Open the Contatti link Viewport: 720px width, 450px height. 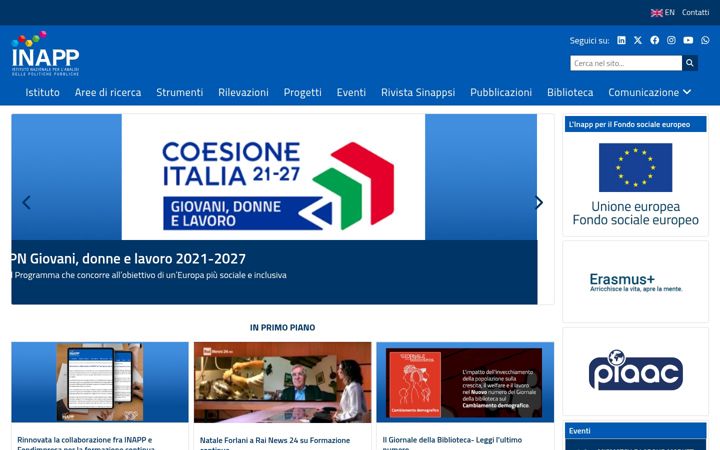coord(695,12)
